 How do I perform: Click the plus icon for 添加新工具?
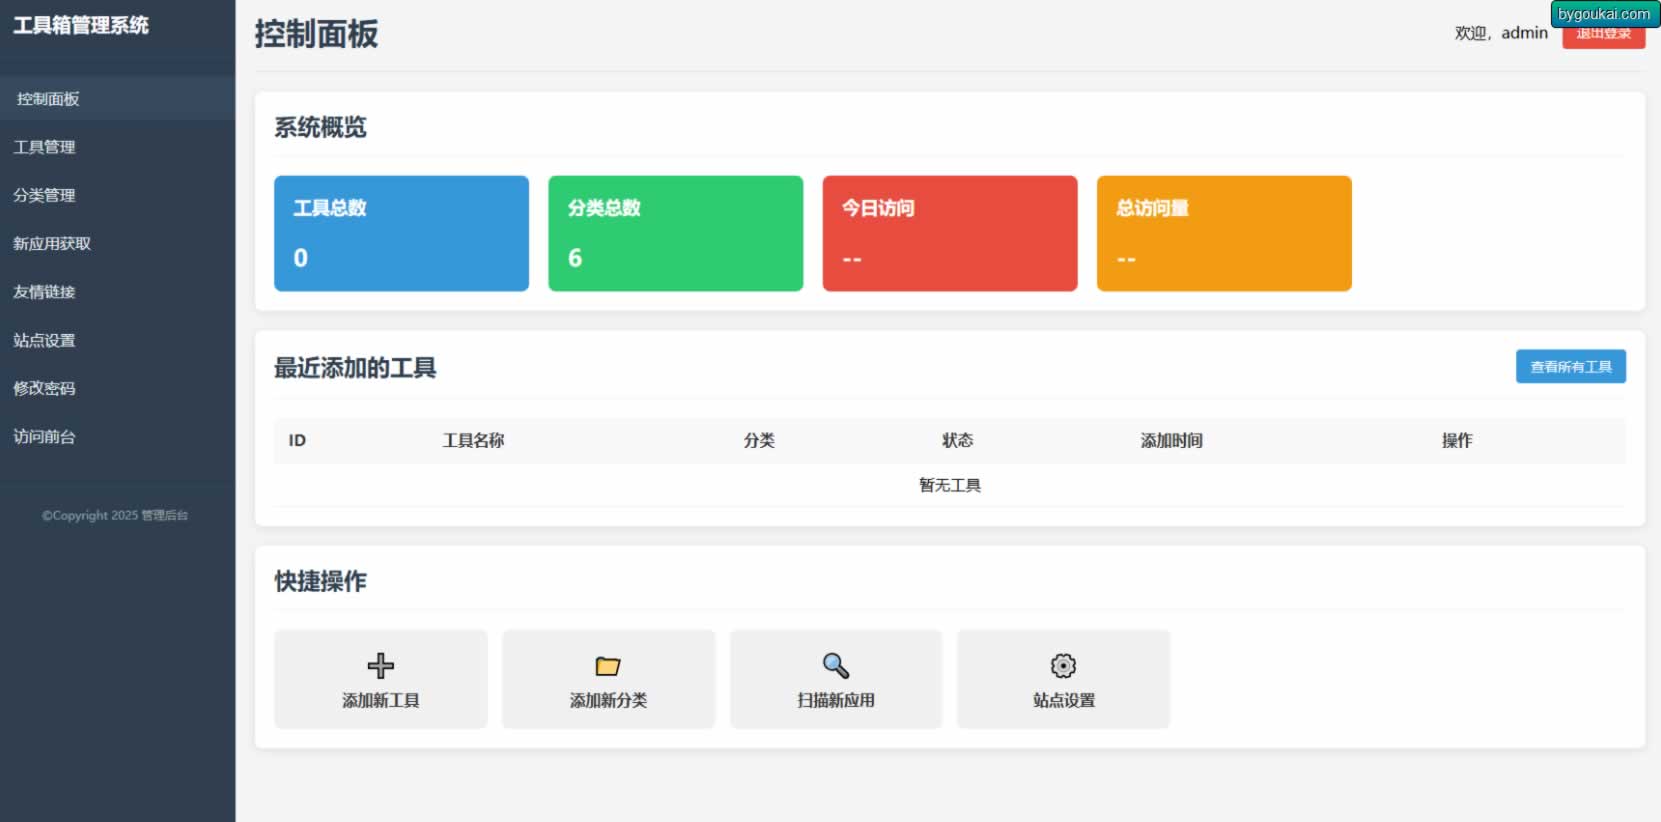pyautogui.click(x=380, y=666)
